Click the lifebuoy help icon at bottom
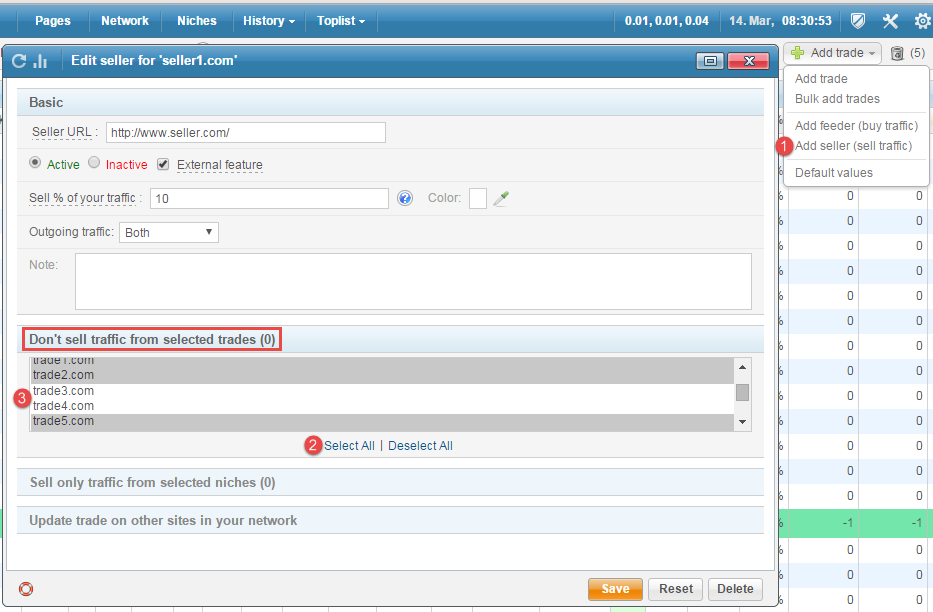Viewport: 933px width, 612px height. [x=26, y=589]
